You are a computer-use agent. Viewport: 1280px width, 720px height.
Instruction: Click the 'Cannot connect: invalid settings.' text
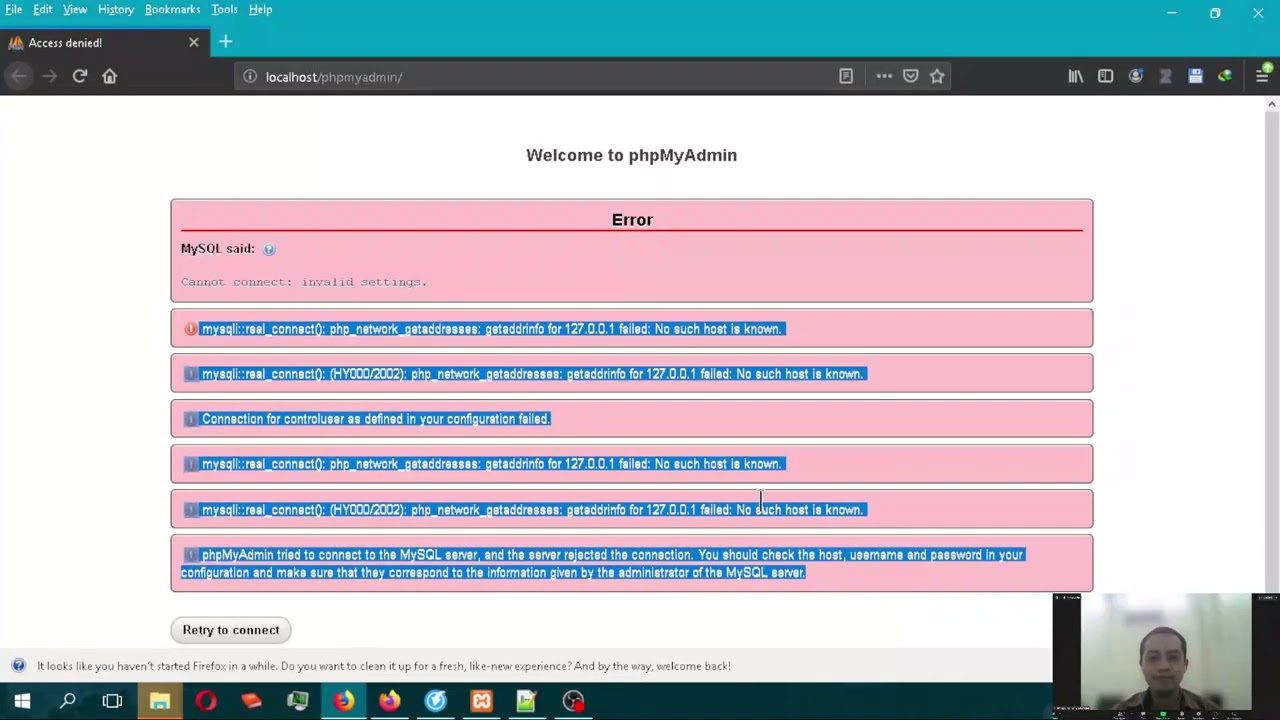click(304, 282)
